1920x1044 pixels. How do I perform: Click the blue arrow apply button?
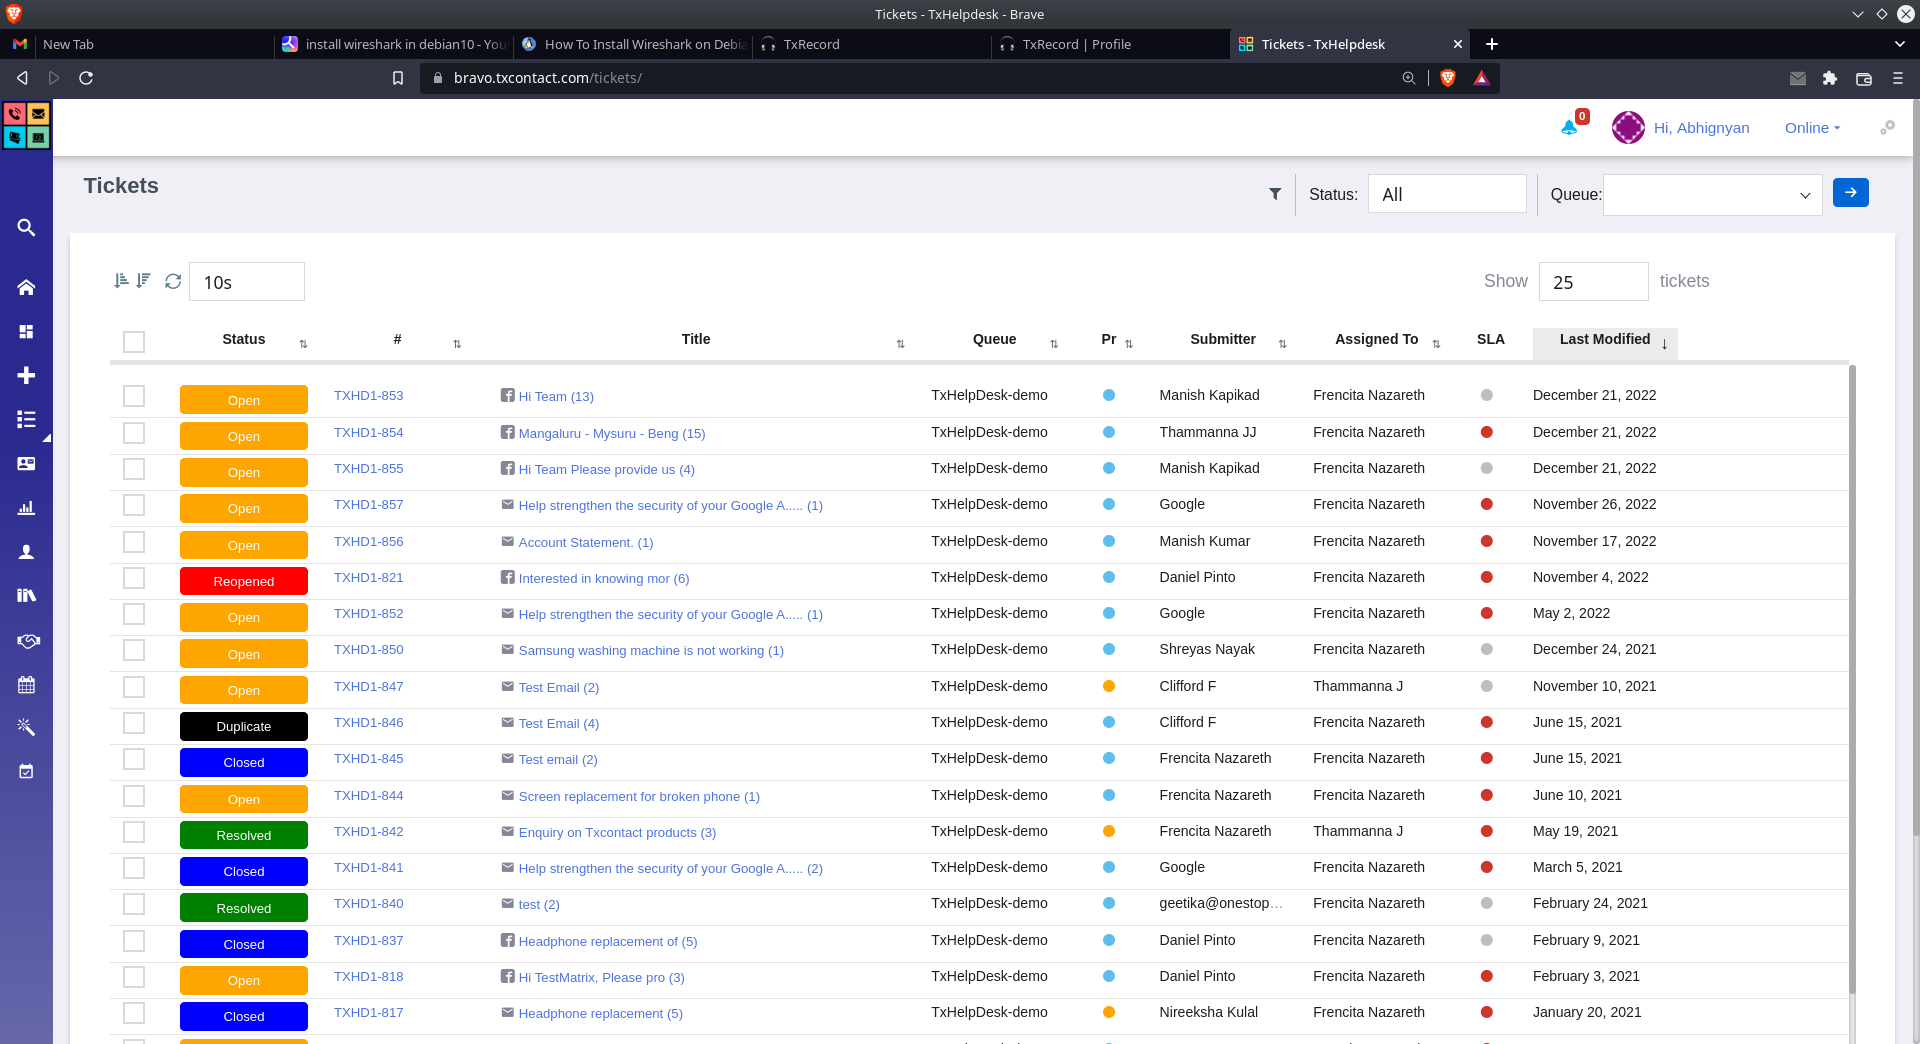click(x=1851, y=192)
